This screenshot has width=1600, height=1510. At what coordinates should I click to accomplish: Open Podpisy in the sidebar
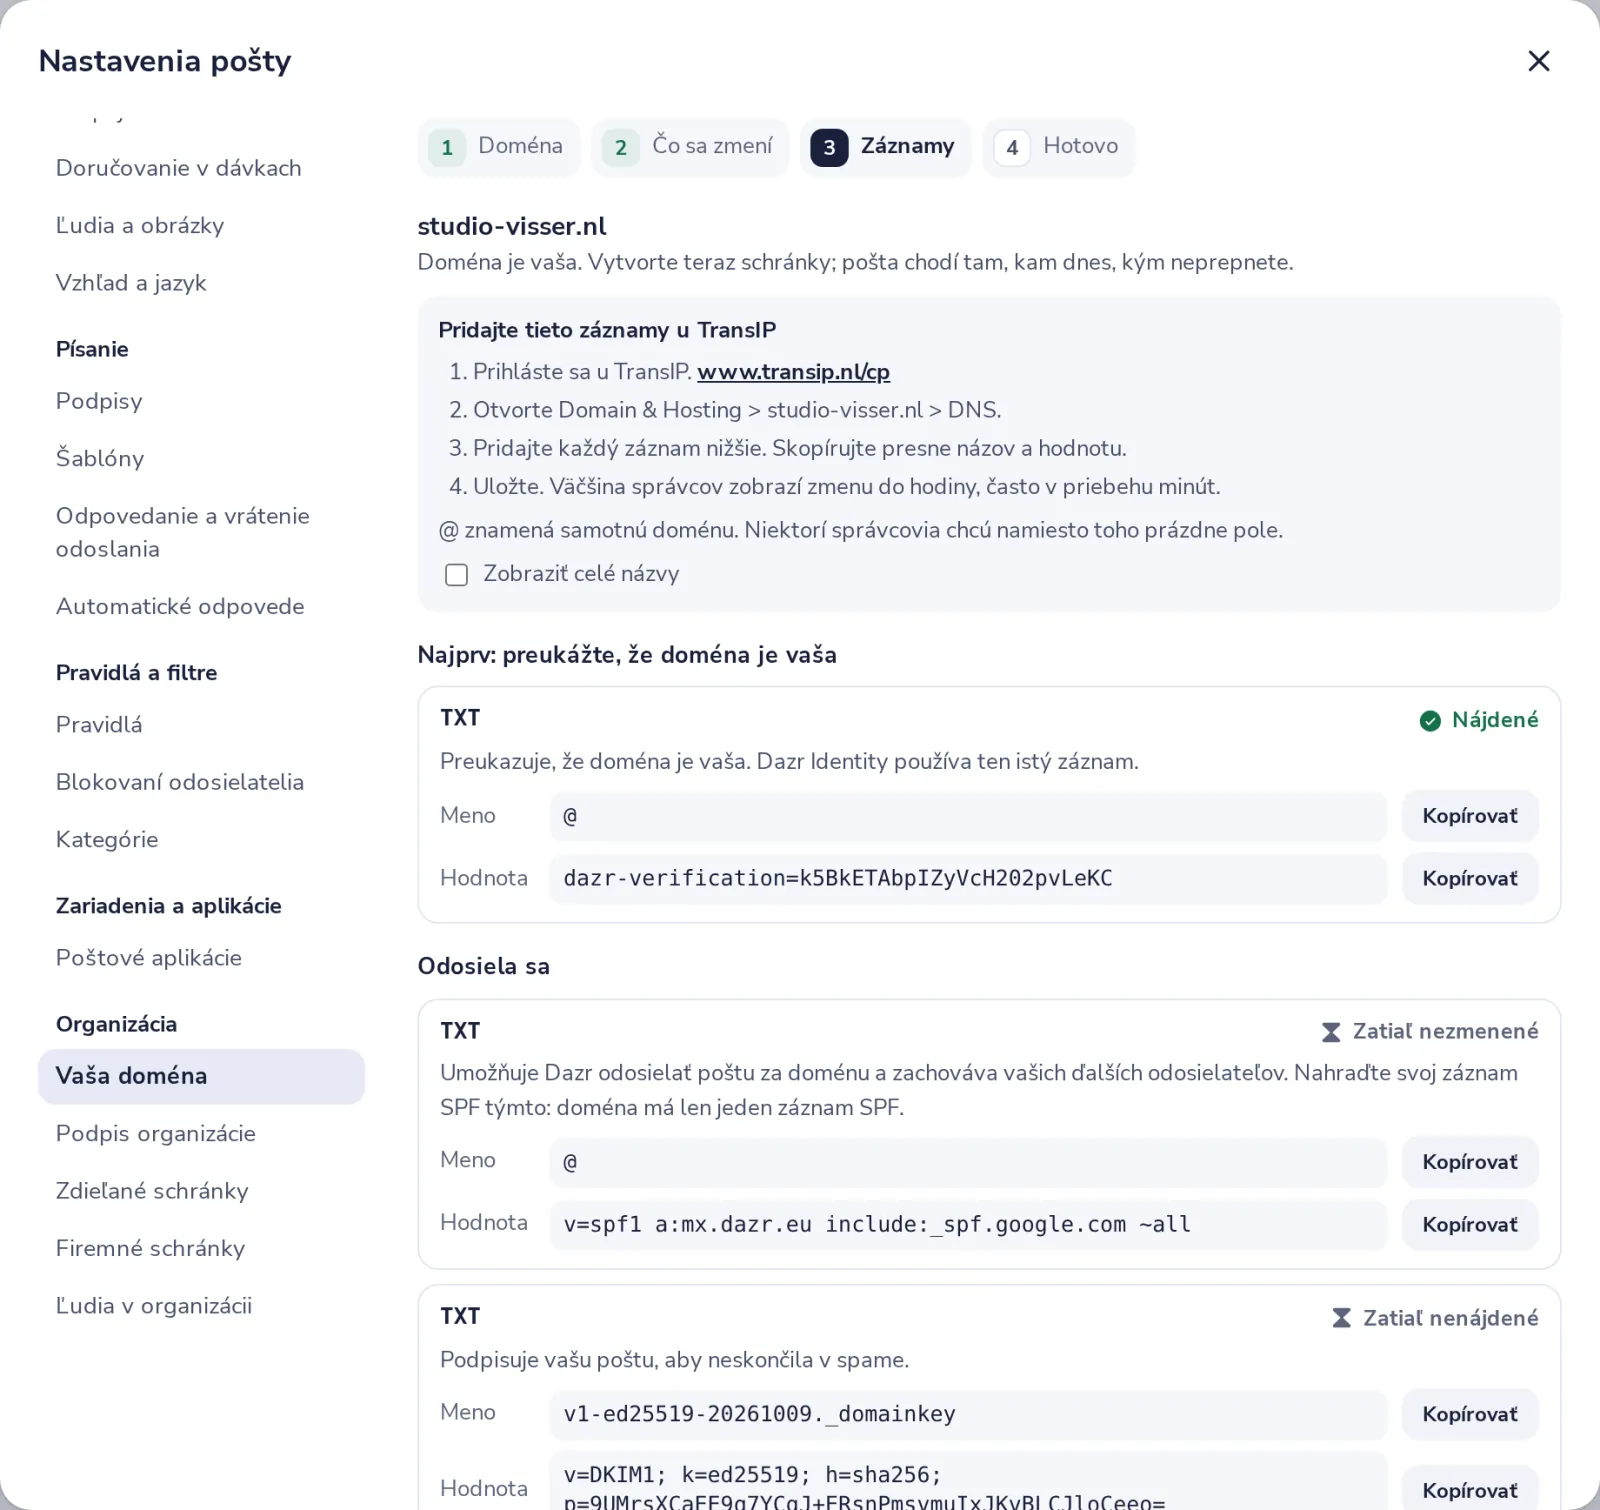pyautogui.click(x=99, y=401)
